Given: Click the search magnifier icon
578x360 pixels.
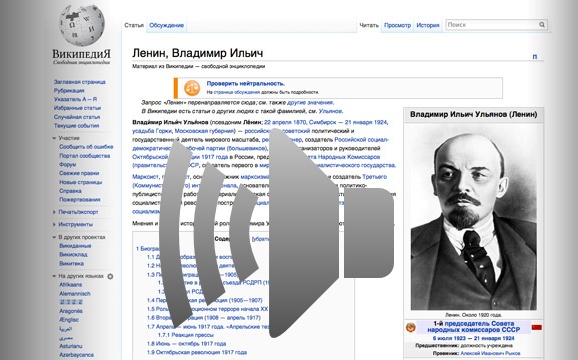Looking at the screenshot, I should 542,25.
